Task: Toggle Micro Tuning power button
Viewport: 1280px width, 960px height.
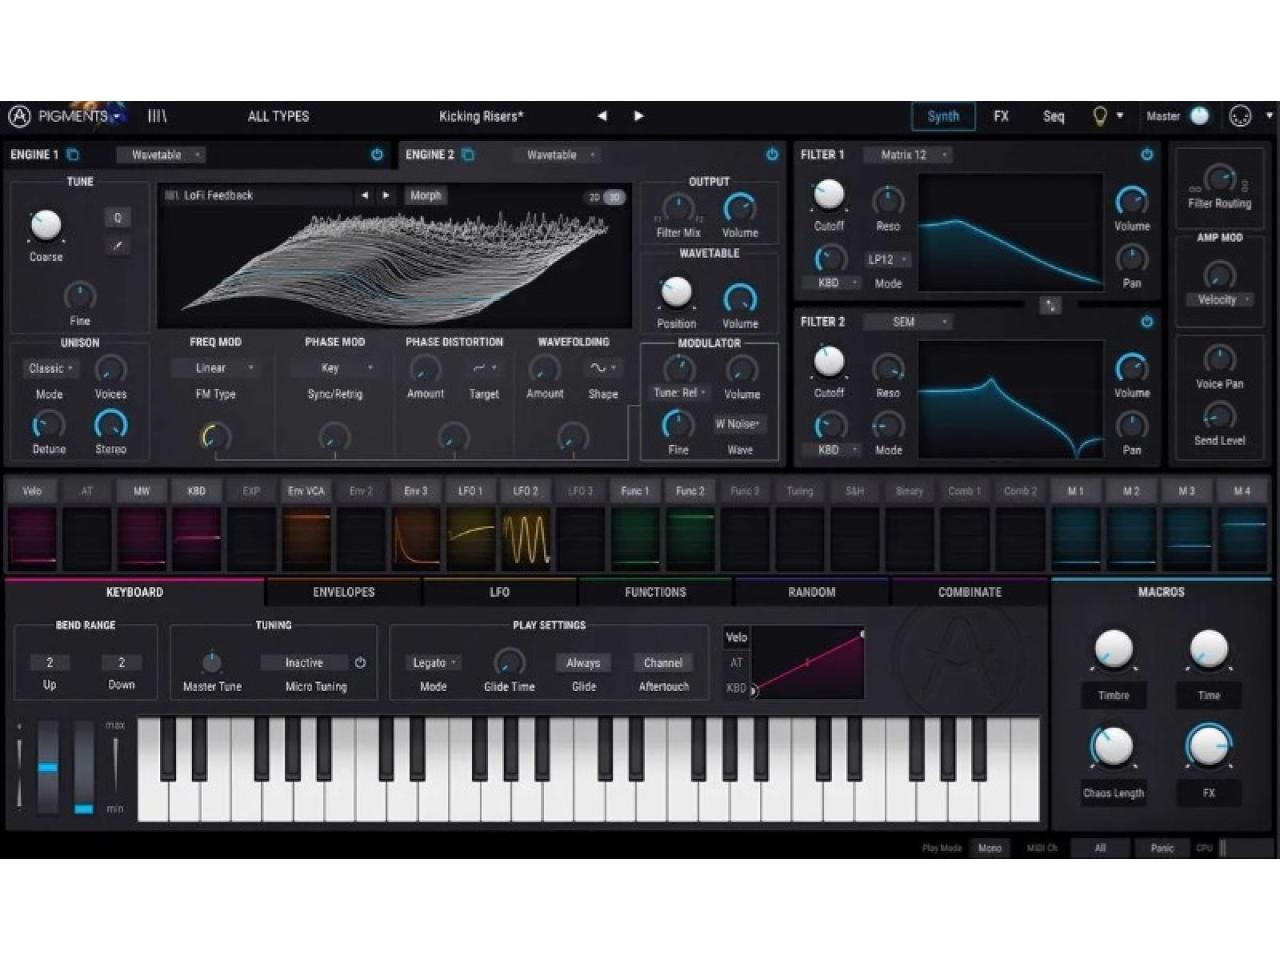Action: (x=360, y=663)
